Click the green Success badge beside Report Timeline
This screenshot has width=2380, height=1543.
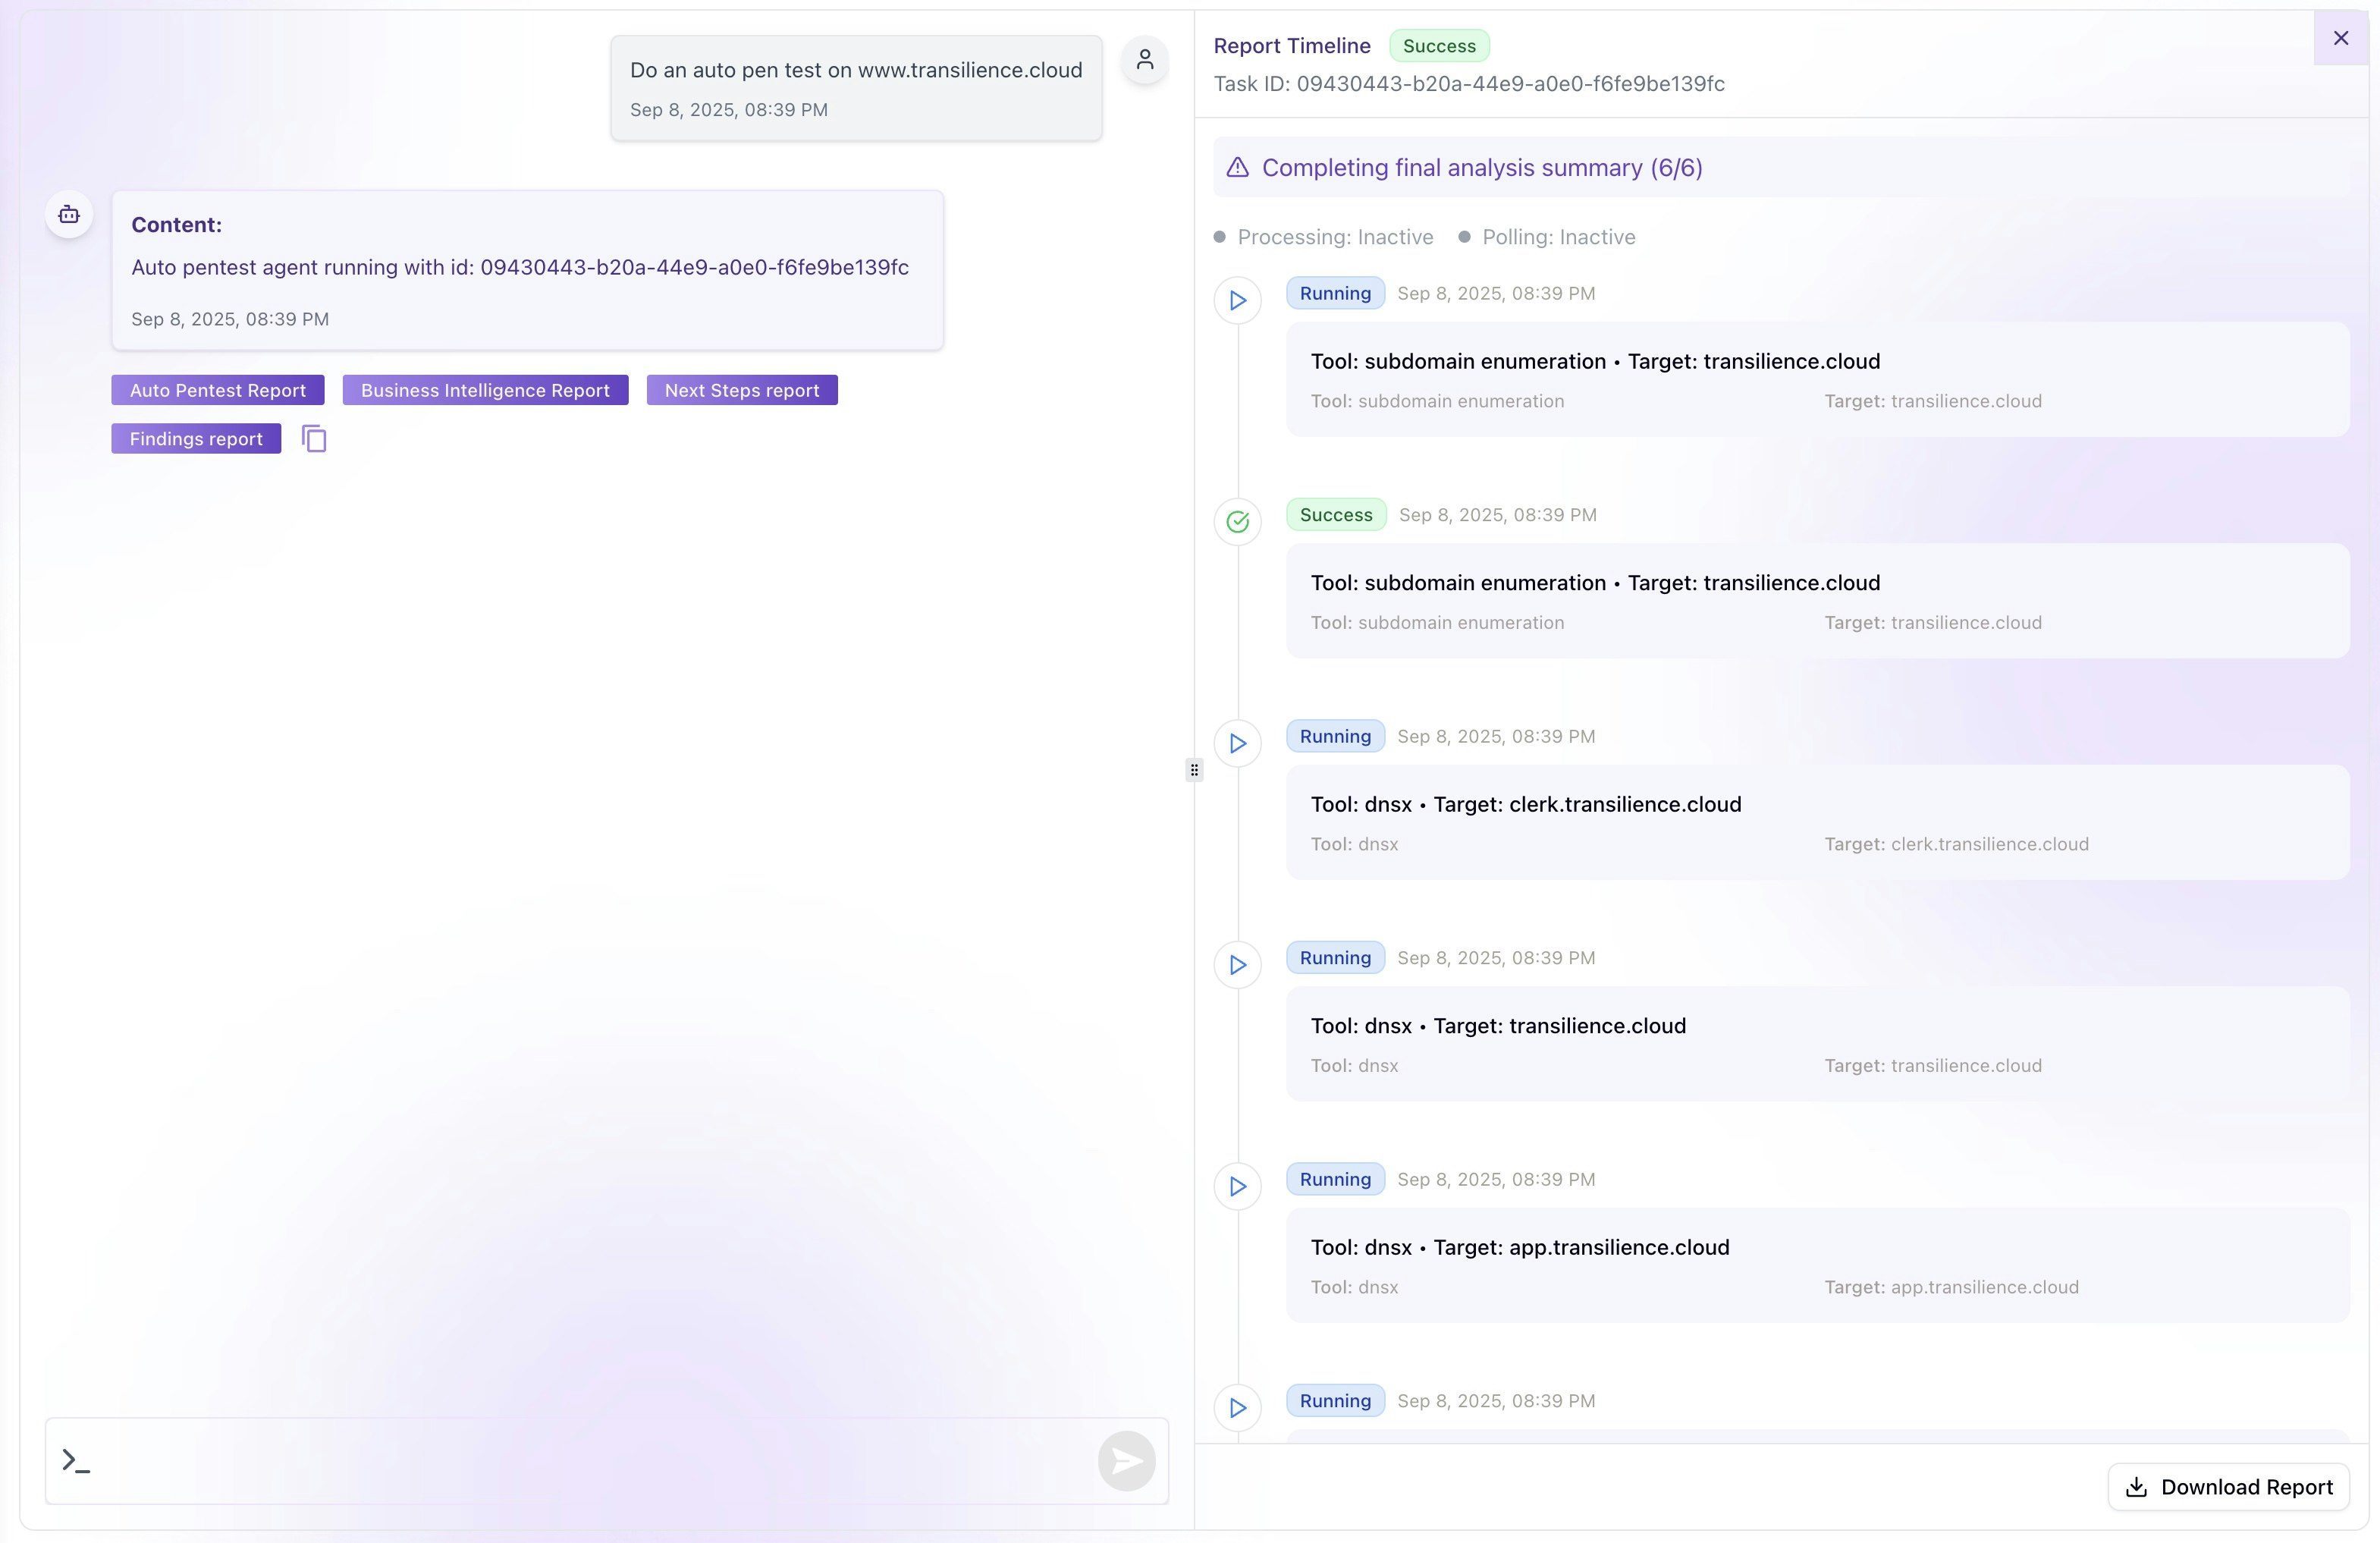1439,46
